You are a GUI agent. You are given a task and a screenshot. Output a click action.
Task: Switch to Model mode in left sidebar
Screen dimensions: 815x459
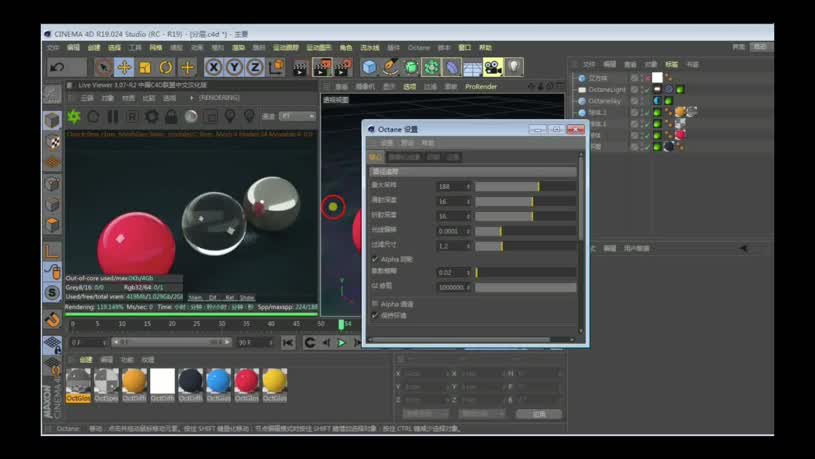52,121
